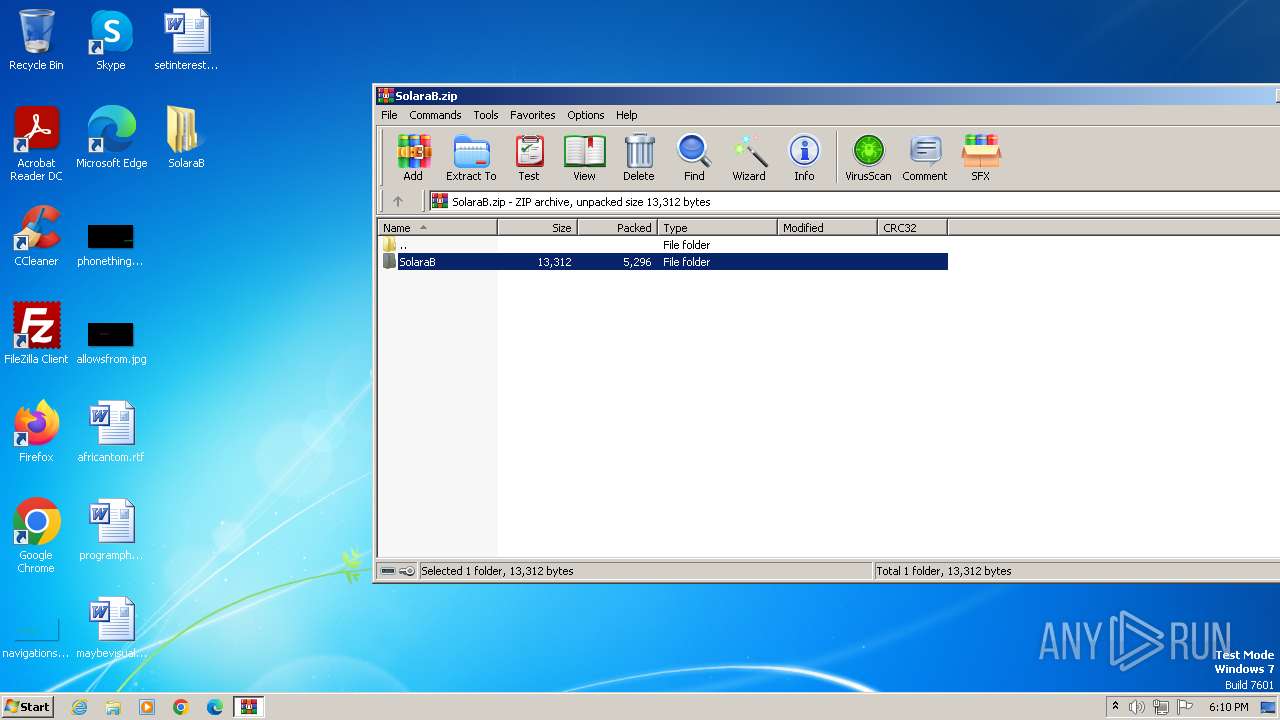Open the Options menu
The width and height of the screenshot is (1280, 720).
click(585, 115)
